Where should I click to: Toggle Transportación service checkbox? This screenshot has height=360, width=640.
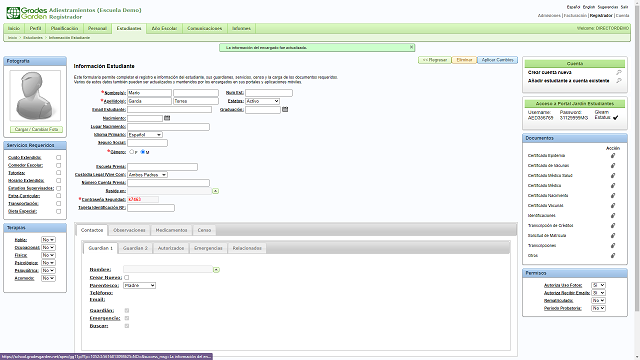[x=58, y=204]
